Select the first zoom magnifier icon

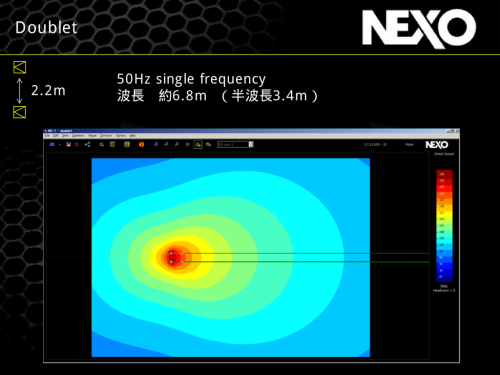[x=156, y=144]
